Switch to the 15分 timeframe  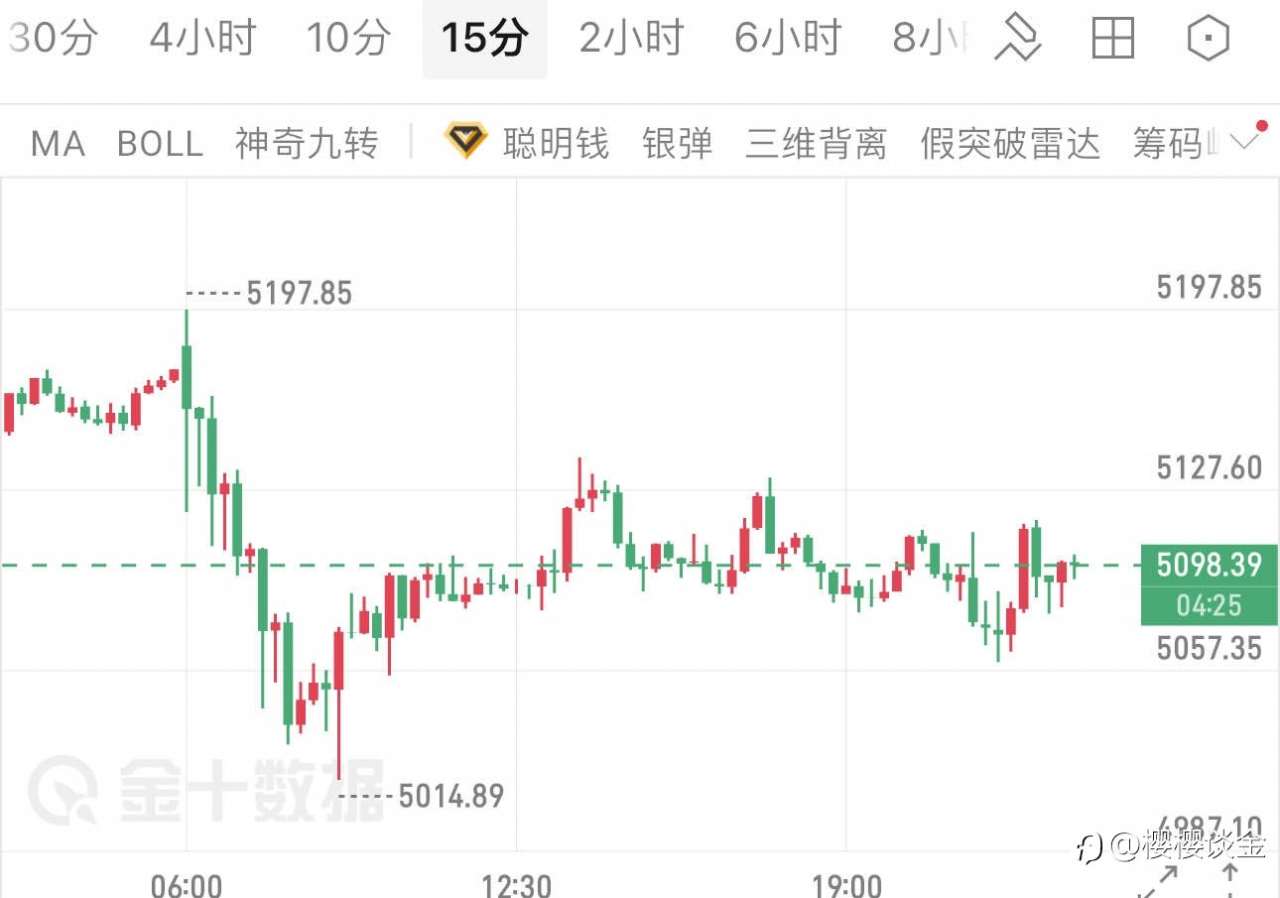485,39
